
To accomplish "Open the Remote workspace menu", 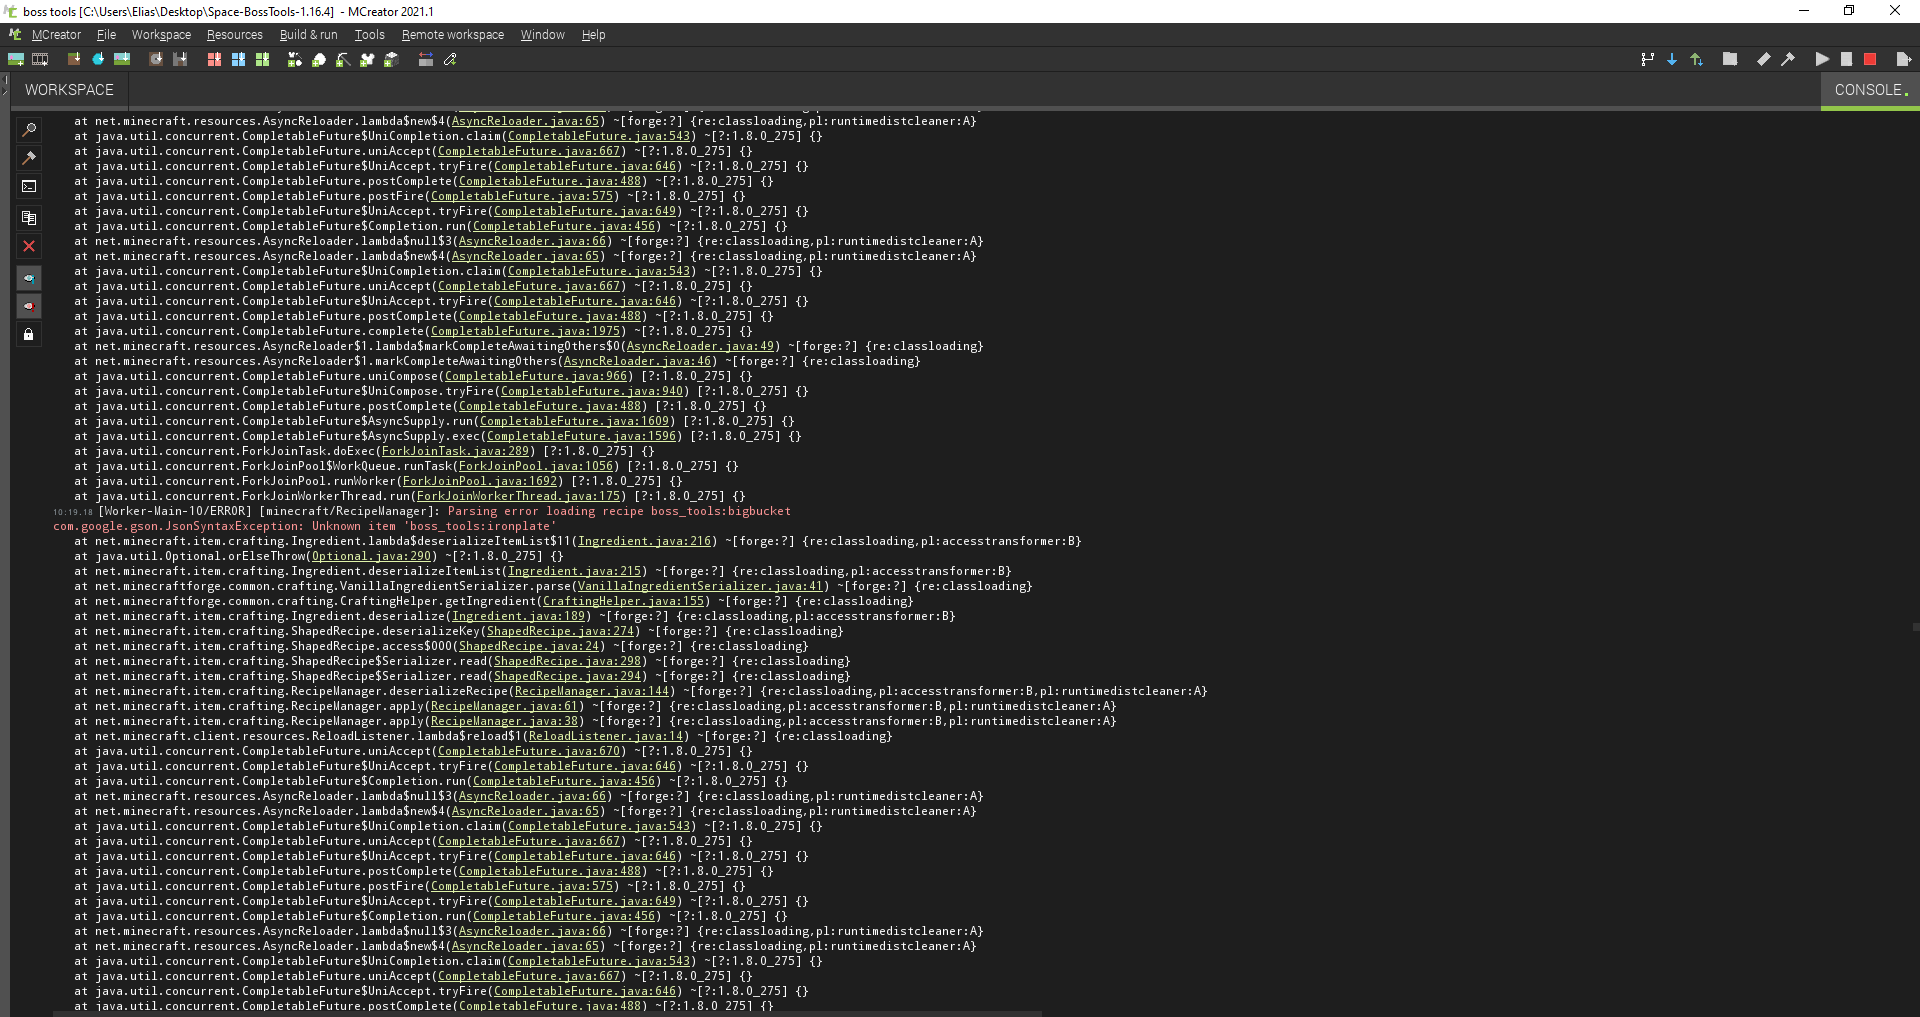I will [452, 34].
